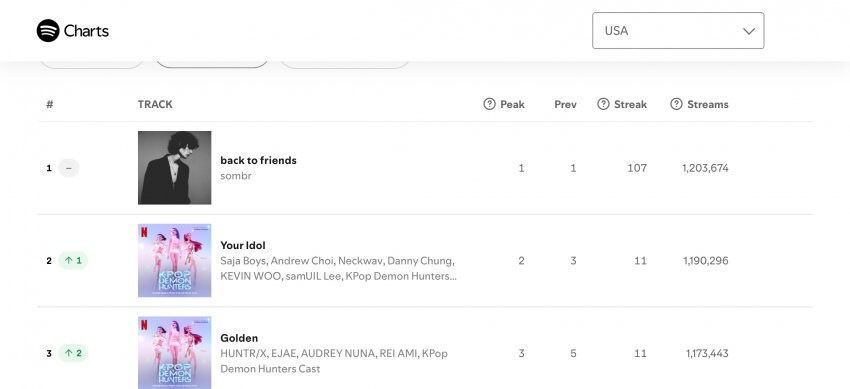Click the no-change dash badge for rank 1
Viewport: 850px width, 389px height.
point(68,168)
